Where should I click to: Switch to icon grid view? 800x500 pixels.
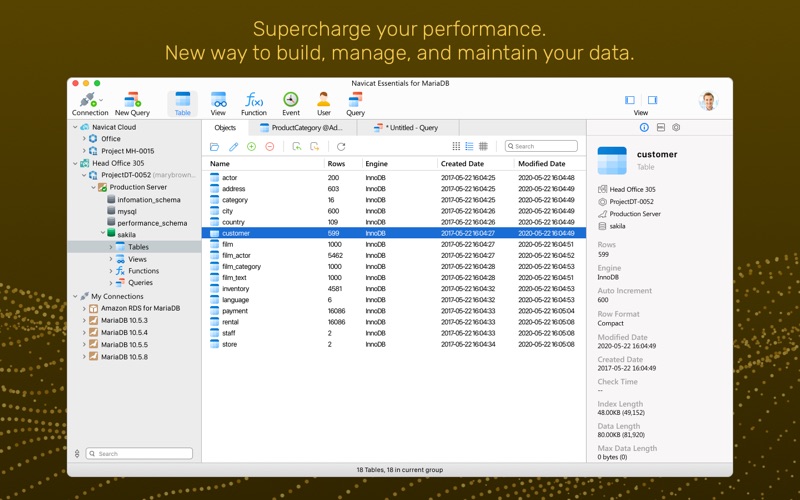pyautogui.click(x=456, y=146)
